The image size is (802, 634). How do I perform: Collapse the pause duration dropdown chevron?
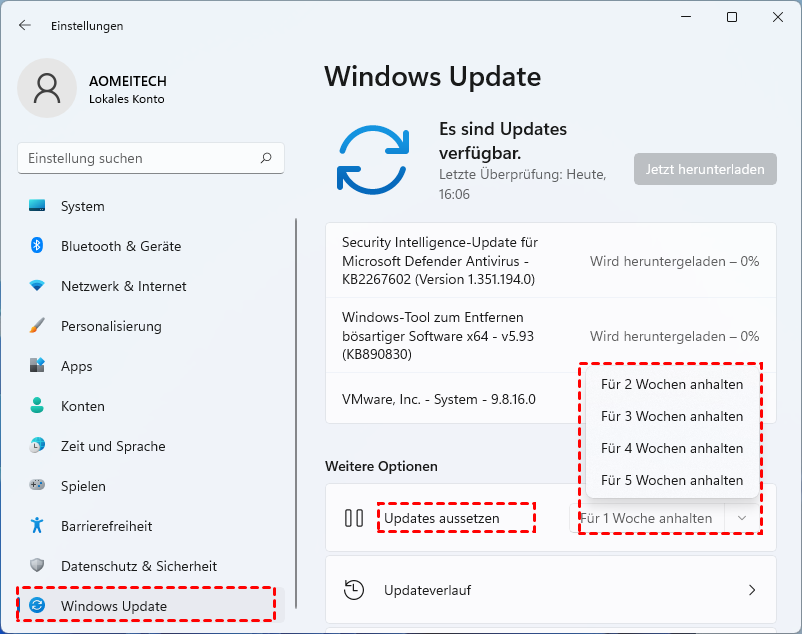(742, 518)
